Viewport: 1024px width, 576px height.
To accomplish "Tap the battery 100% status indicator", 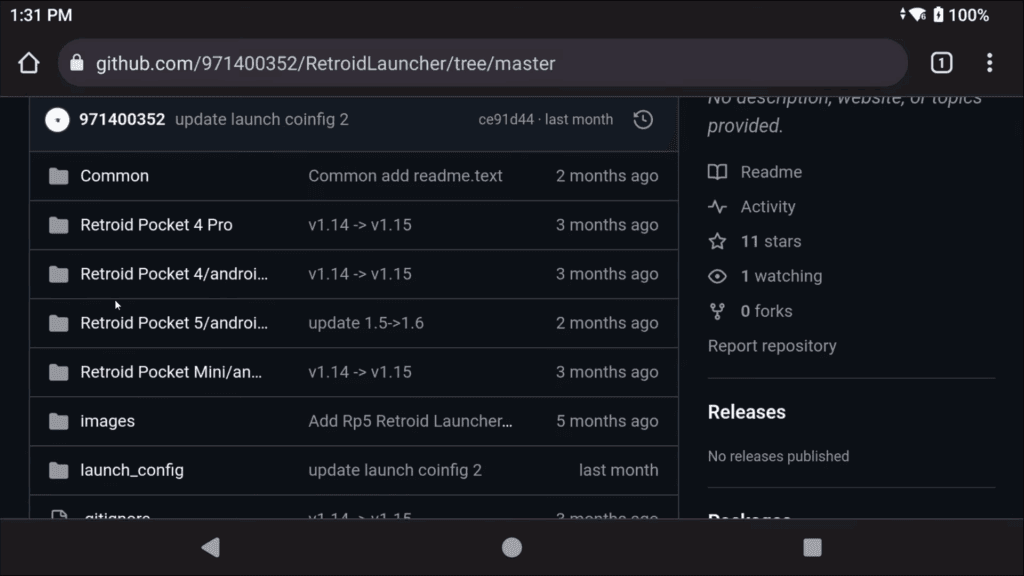I will pos(961,14).
